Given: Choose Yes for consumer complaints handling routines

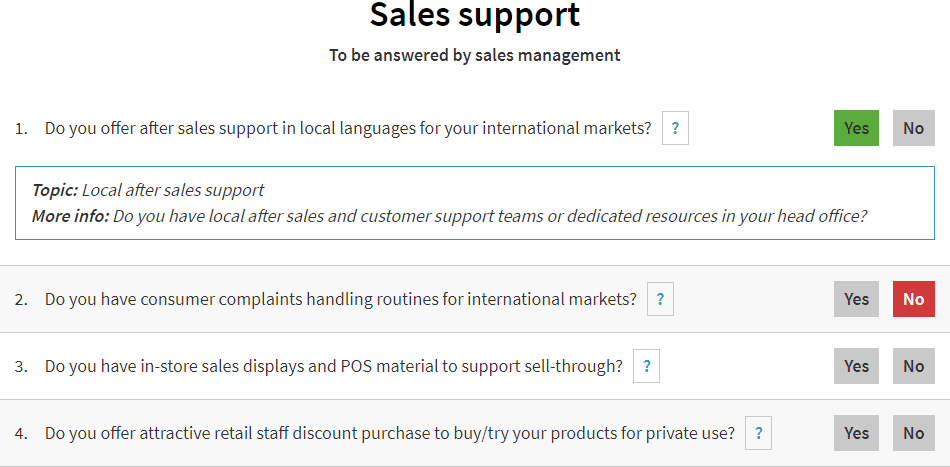Looking at the screenshot, I should click(856, 299).
